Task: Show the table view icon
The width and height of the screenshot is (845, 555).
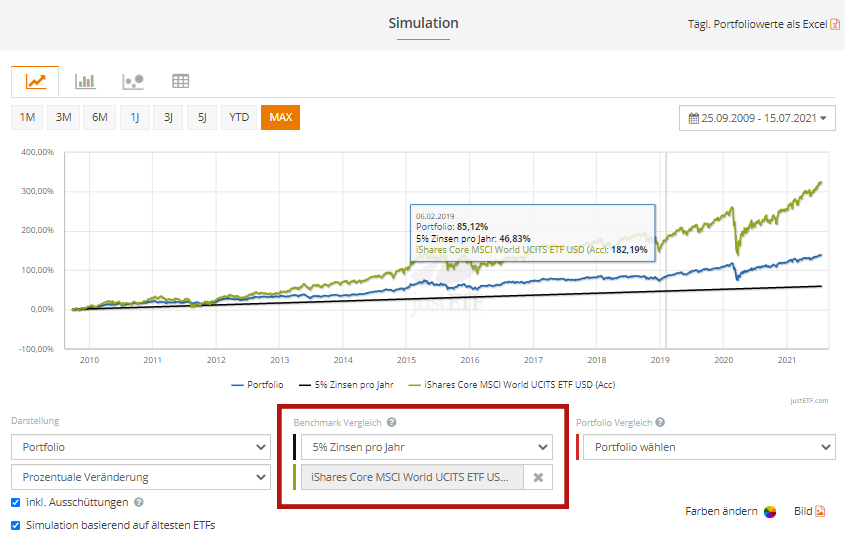Action: click(181, 81)
